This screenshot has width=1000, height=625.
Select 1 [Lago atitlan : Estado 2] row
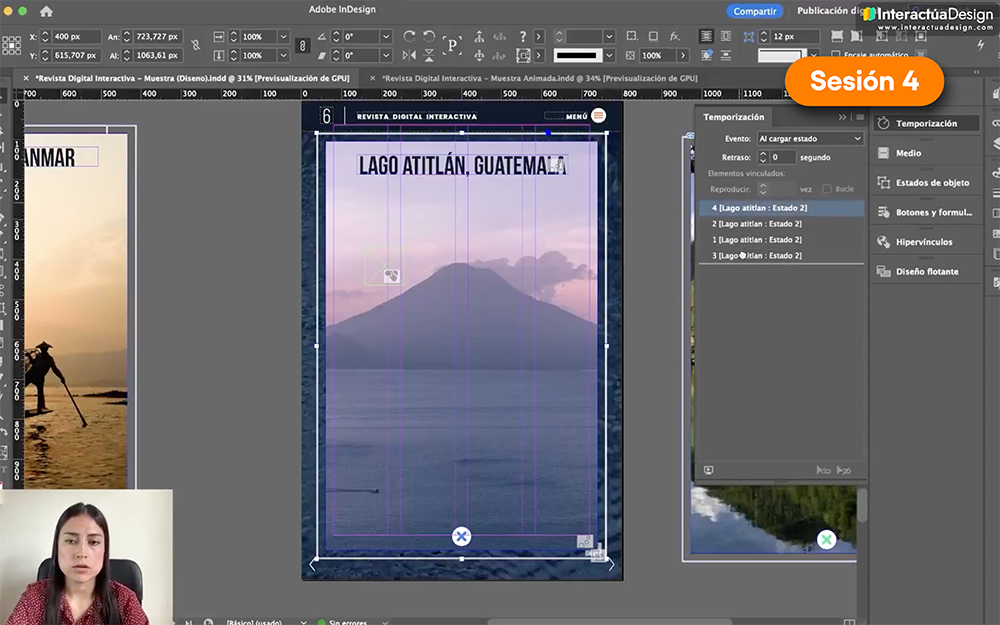781,240
